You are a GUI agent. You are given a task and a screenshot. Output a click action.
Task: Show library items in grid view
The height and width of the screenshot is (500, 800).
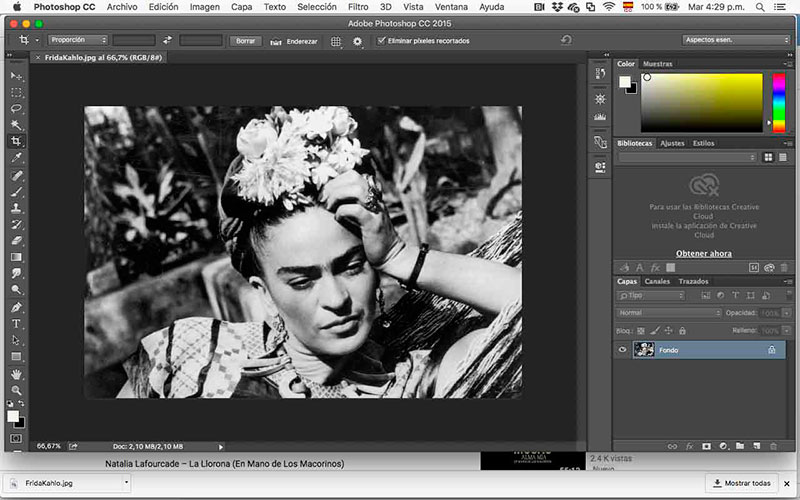click(x=768, y=158)
